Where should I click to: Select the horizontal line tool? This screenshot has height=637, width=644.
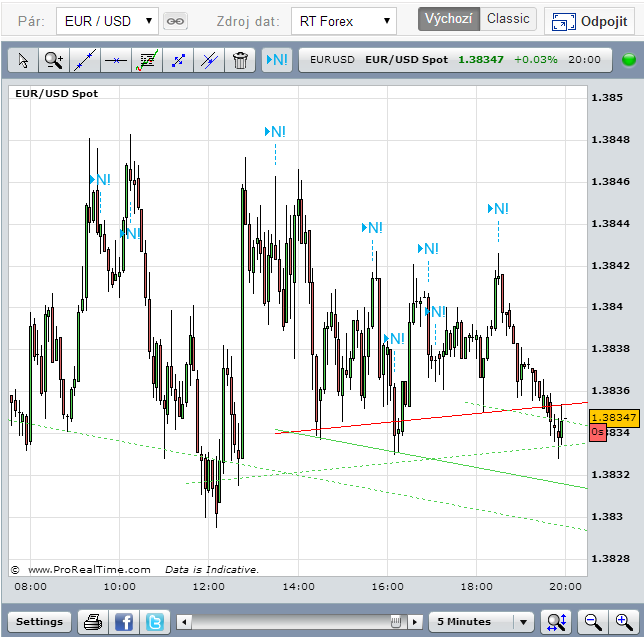tap(116, 60)
